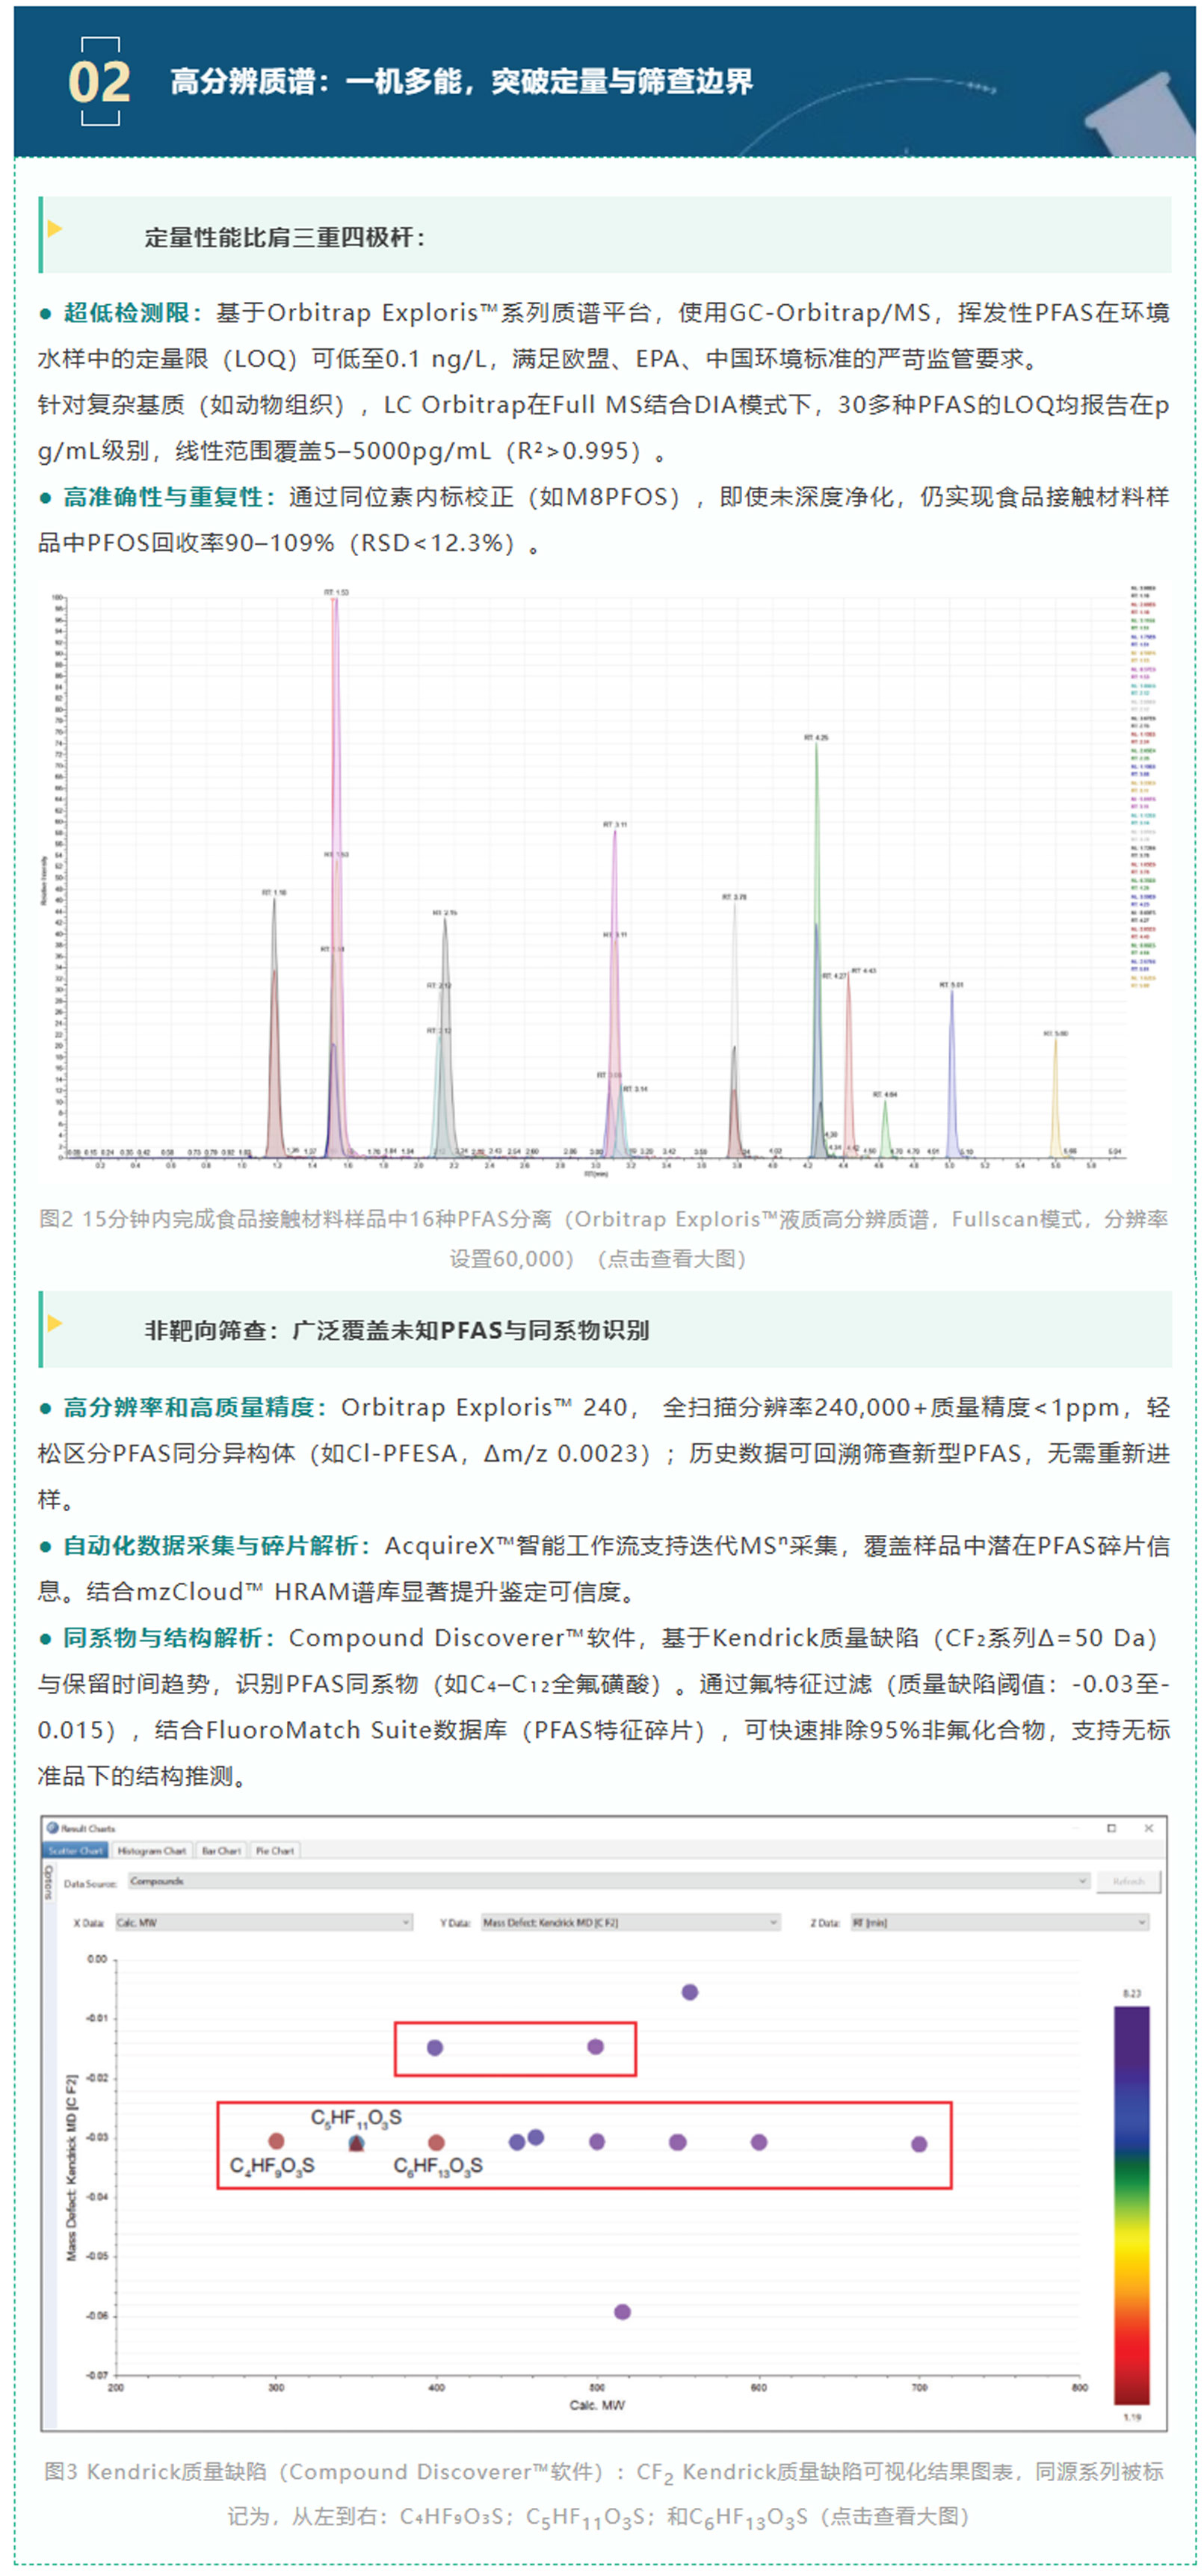
Task: Click the chromatogram trace legend on right
Action: [1144, 787]
